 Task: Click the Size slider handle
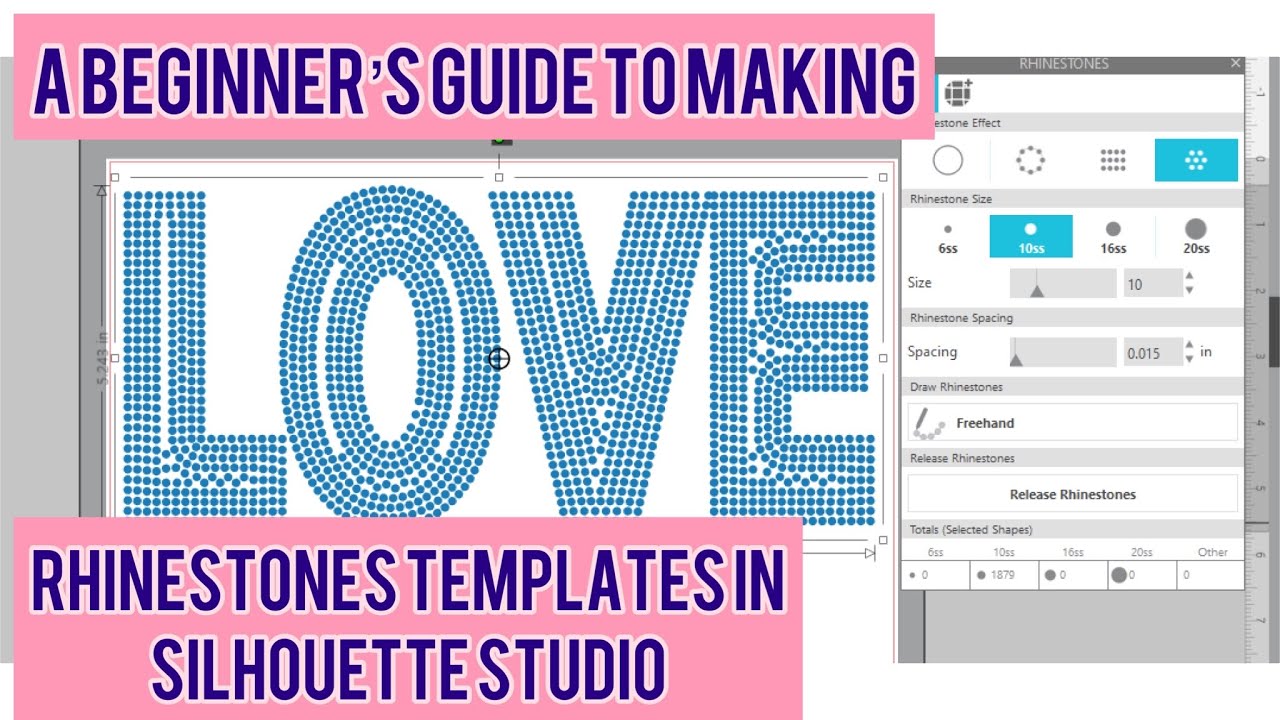pos(1037,289)
